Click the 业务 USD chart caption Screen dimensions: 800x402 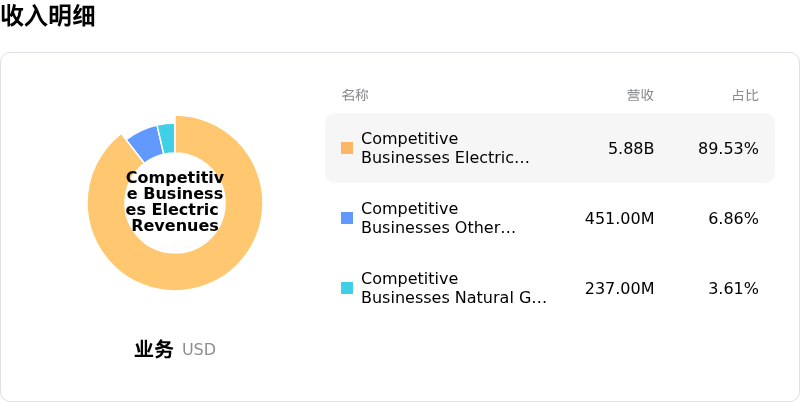click(175, 349)
